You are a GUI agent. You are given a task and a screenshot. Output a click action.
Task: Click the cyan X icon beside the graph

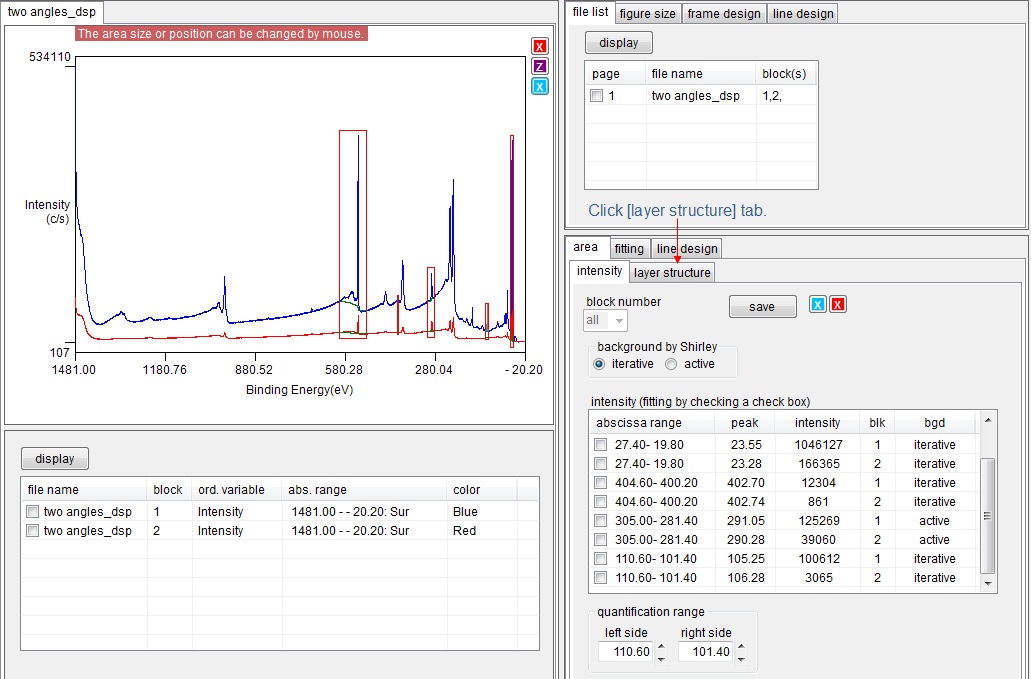point(540,86)
